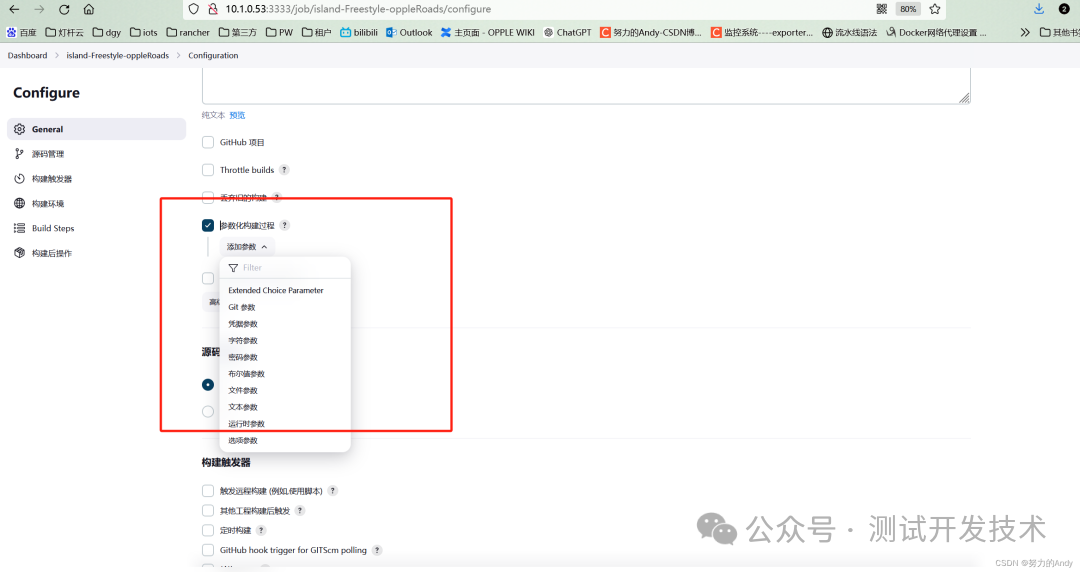Viewport: 1080px width, 572px height.
Task: Open the 灯杆云 bookmark folder
Action: (x=64, y=32)
